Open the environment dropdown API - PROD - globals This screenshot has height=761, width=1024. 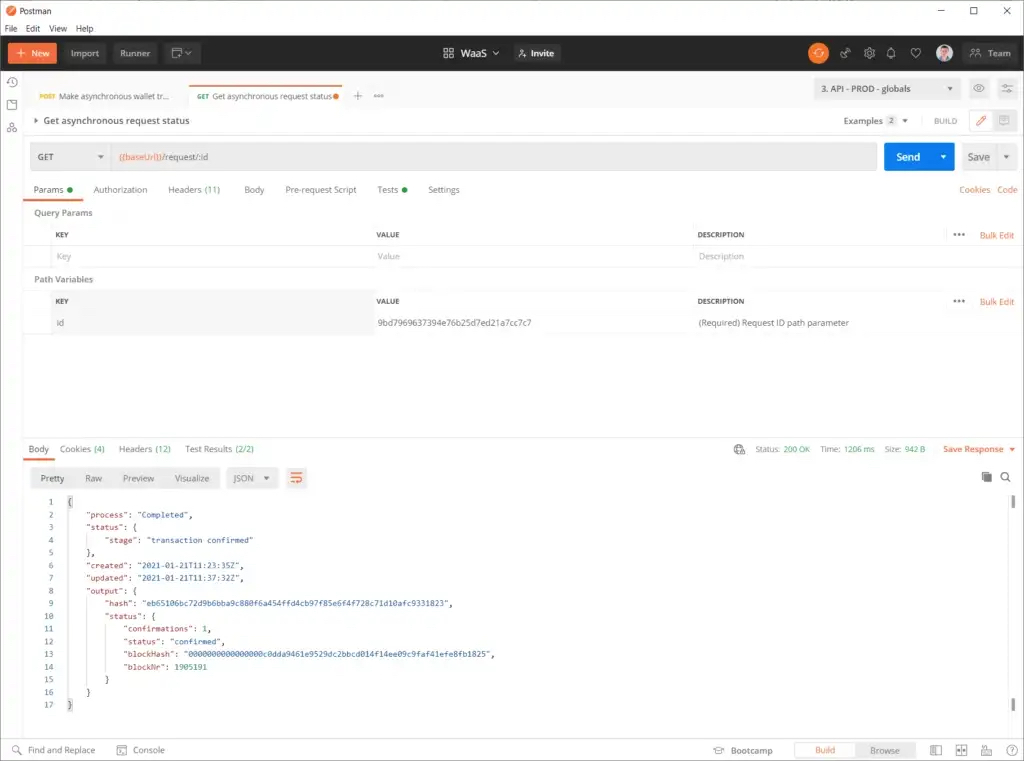[887, 88]
